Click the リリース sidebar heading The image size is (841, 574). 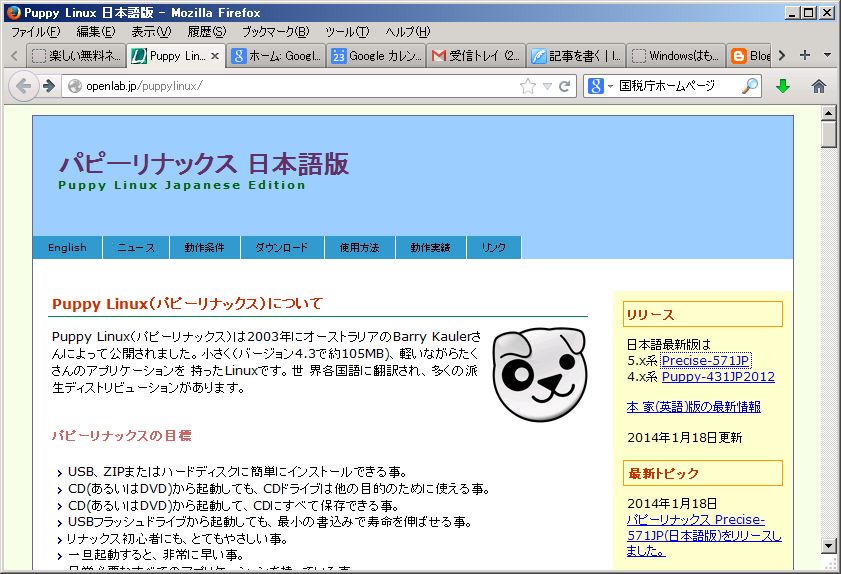(703, 314)
